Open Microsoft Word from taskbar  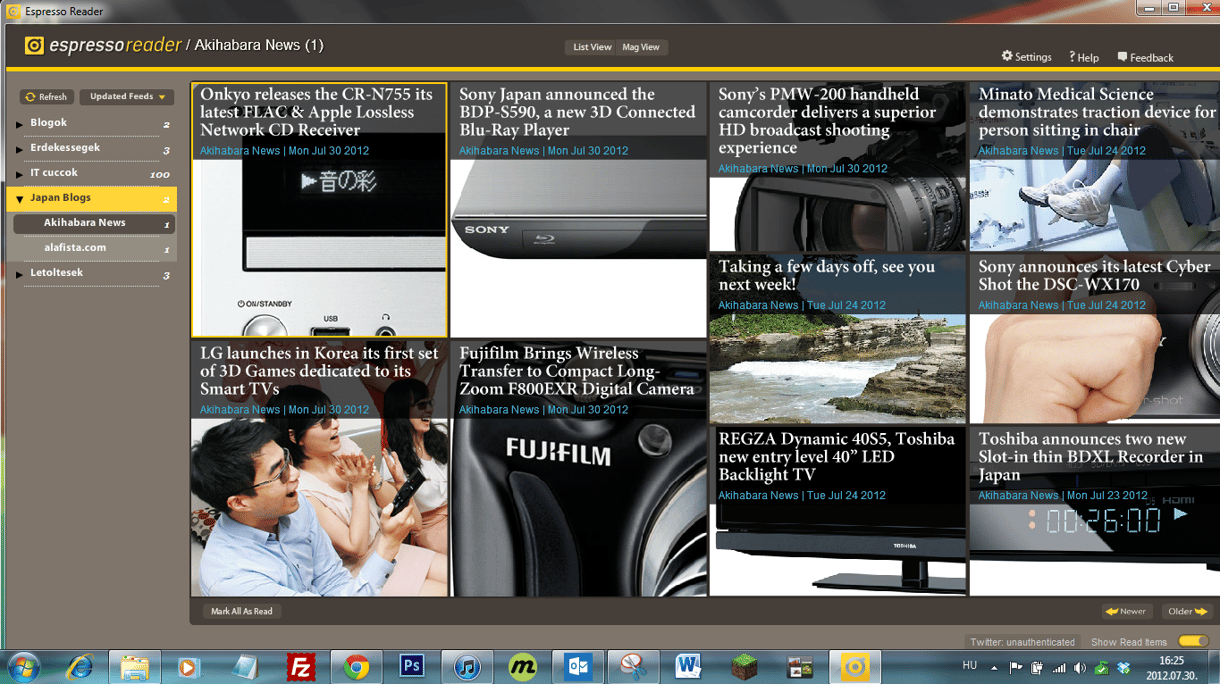click(x=688, y=666)
